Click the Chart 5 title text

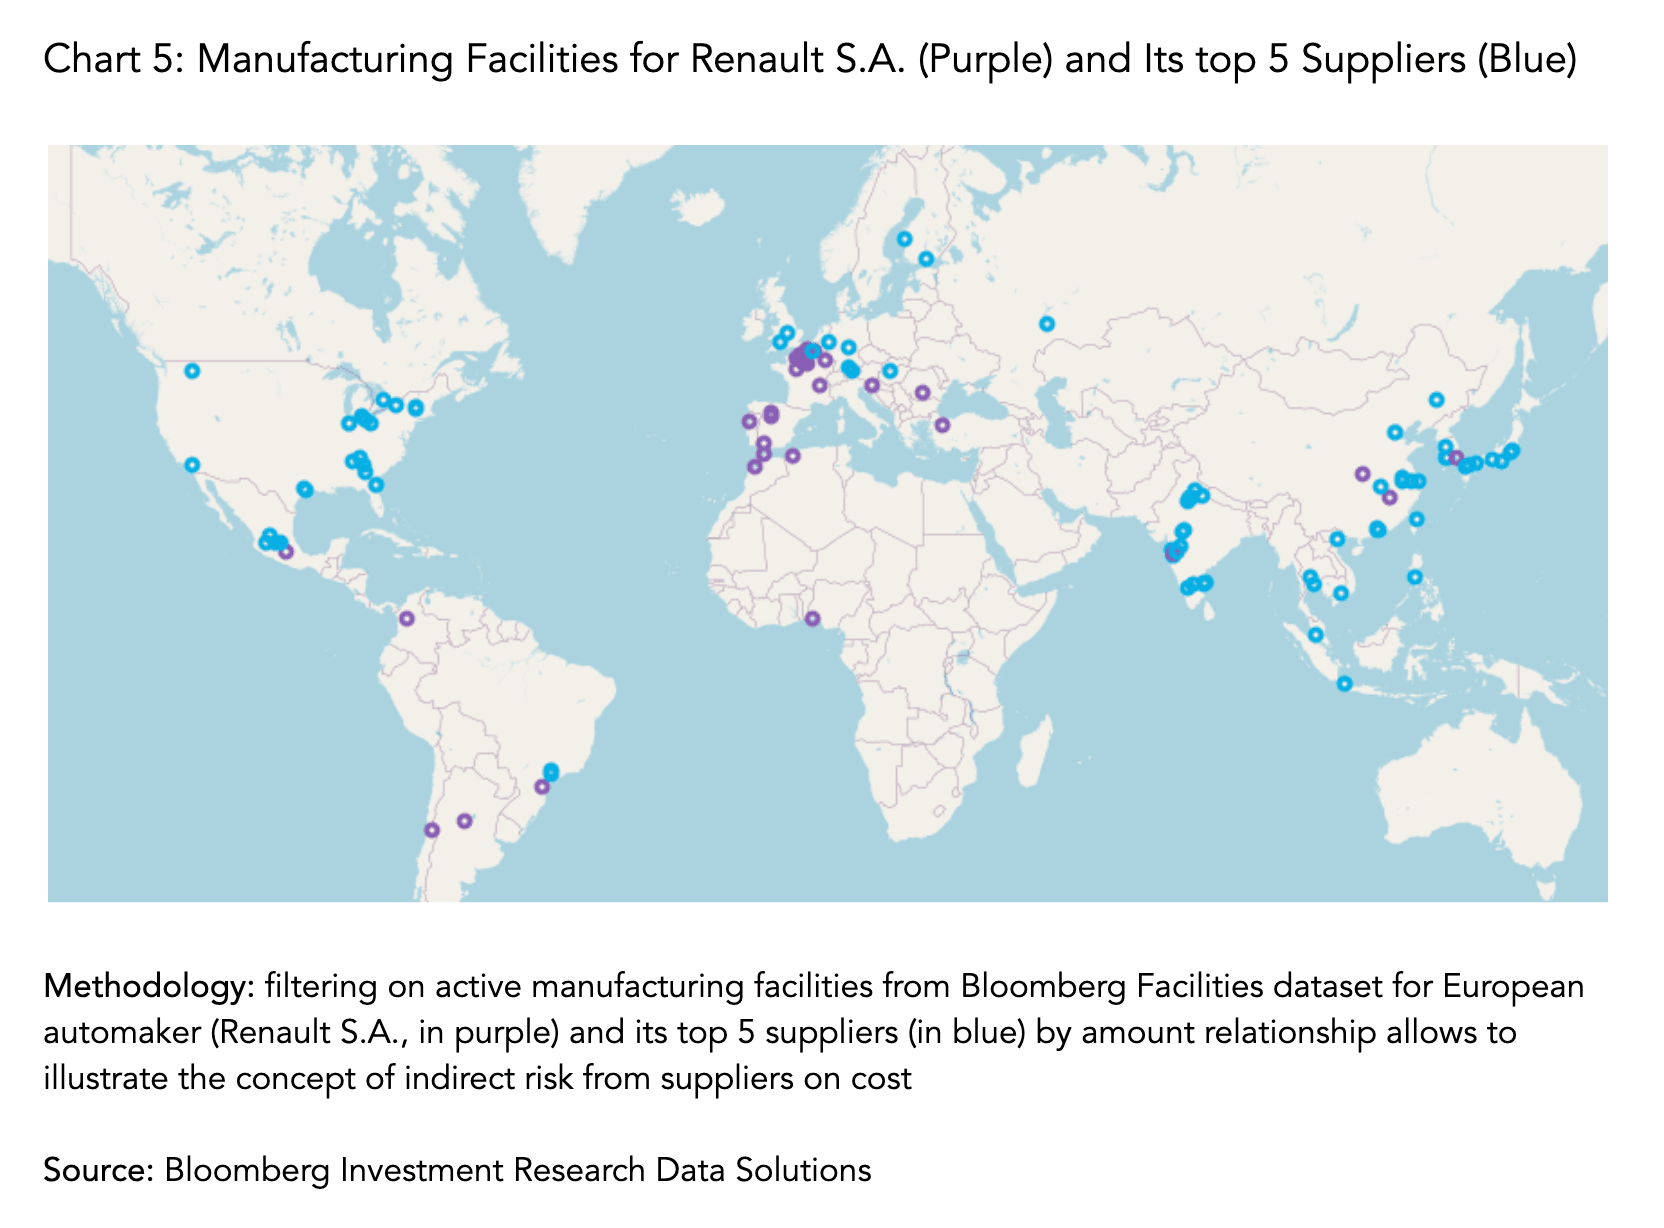[810, 60]
